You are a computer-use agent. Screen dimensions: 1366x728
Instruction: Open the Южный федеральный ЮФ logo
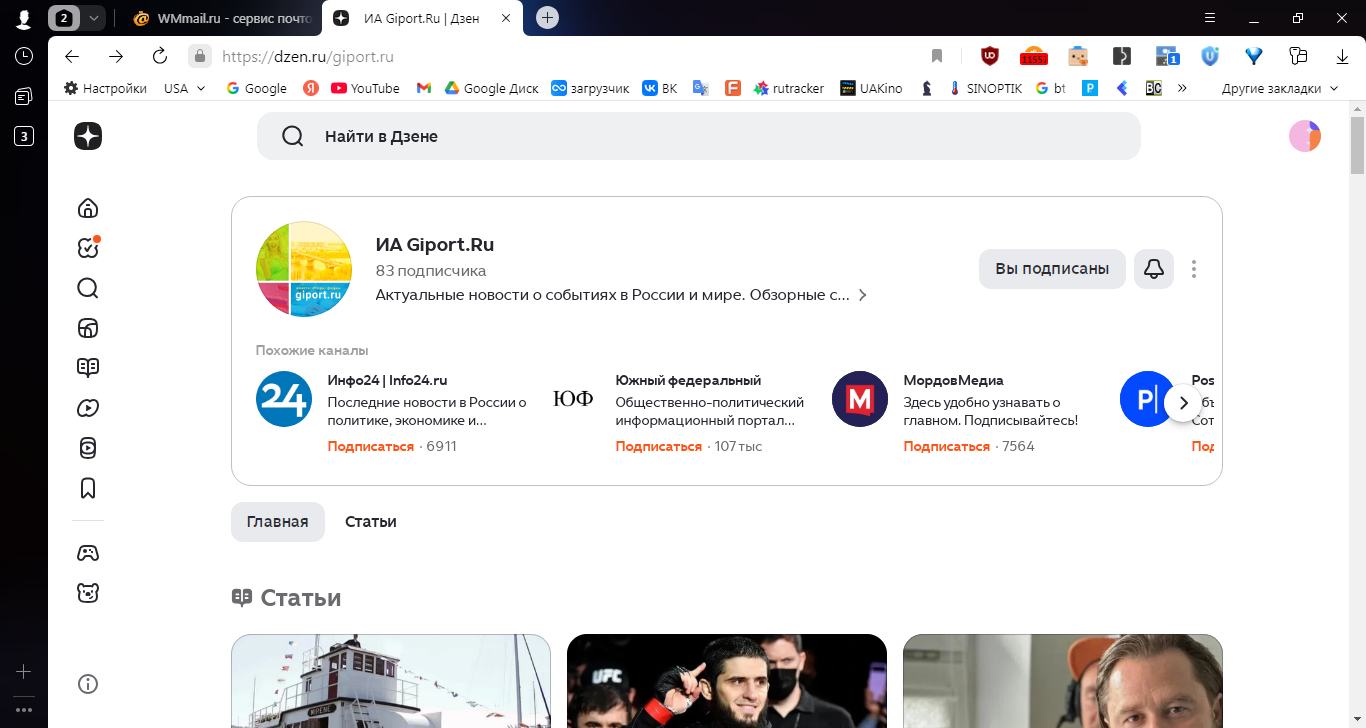point(572,399)
